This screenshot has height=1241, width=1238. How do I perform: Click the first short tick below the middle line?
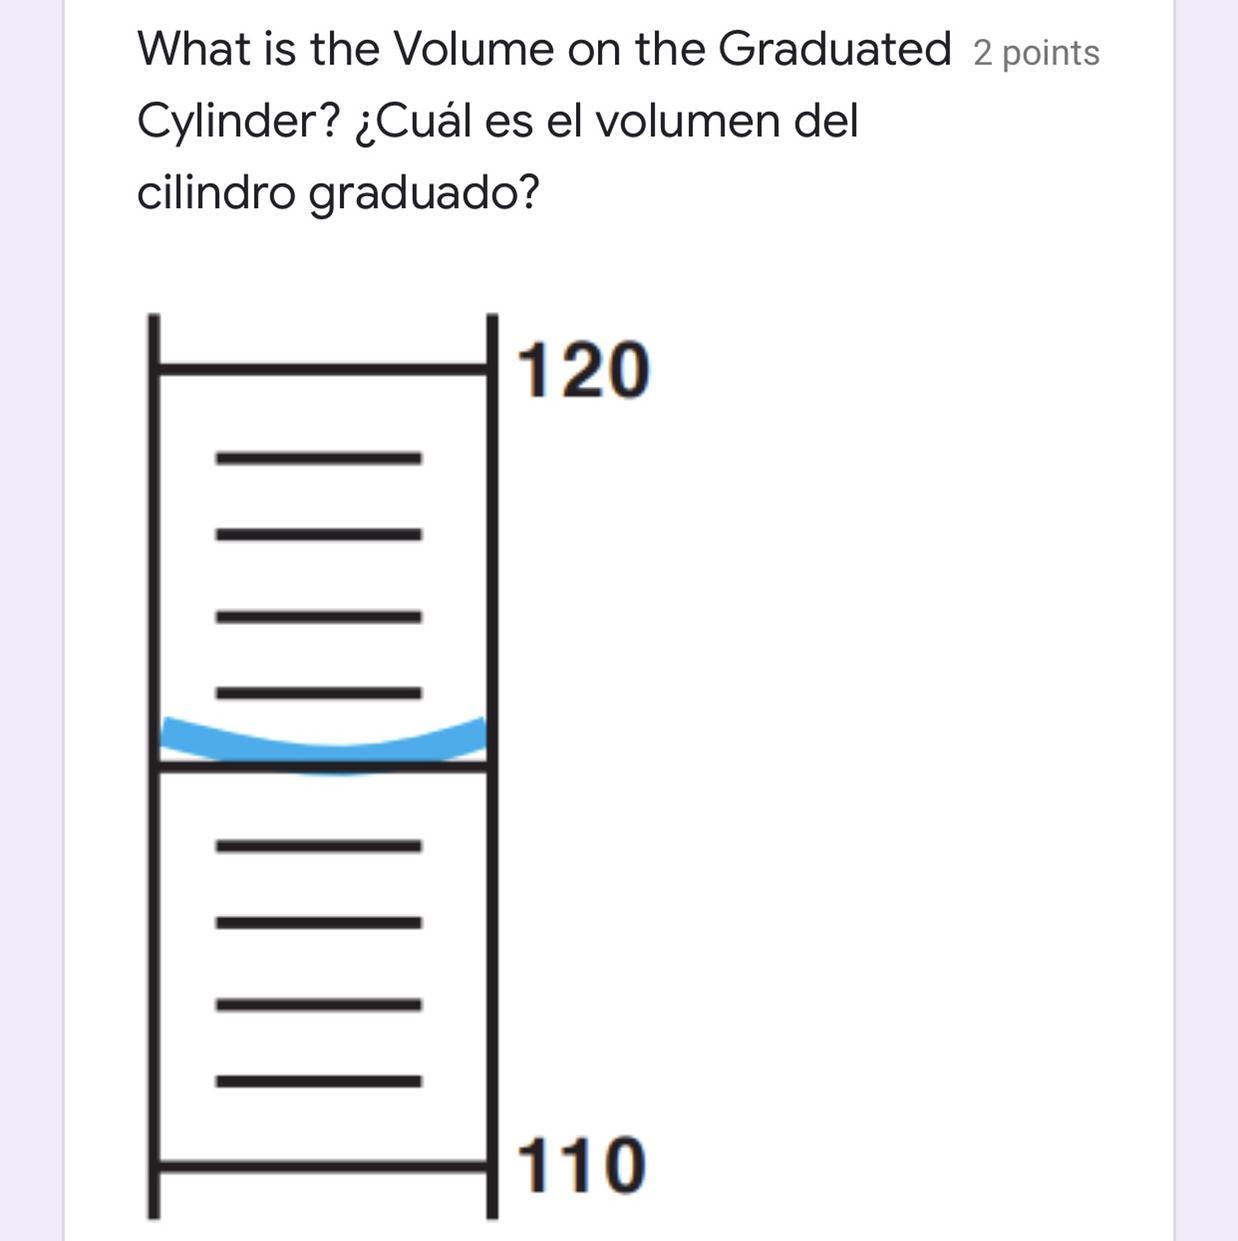pos(318,846)
